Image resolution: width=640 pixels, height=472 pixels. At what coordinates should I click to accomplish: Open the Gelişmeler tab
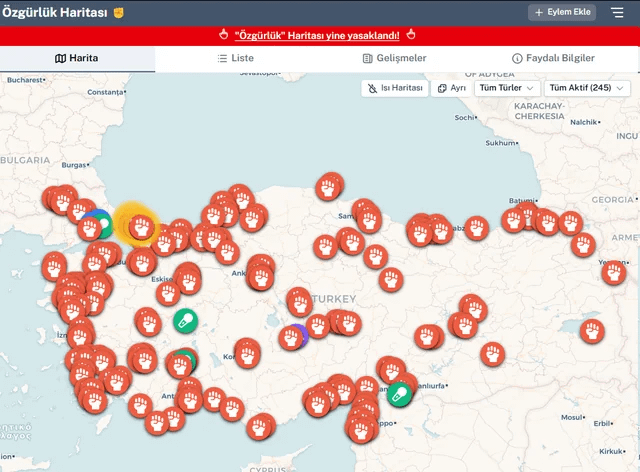tap(394, 59)
